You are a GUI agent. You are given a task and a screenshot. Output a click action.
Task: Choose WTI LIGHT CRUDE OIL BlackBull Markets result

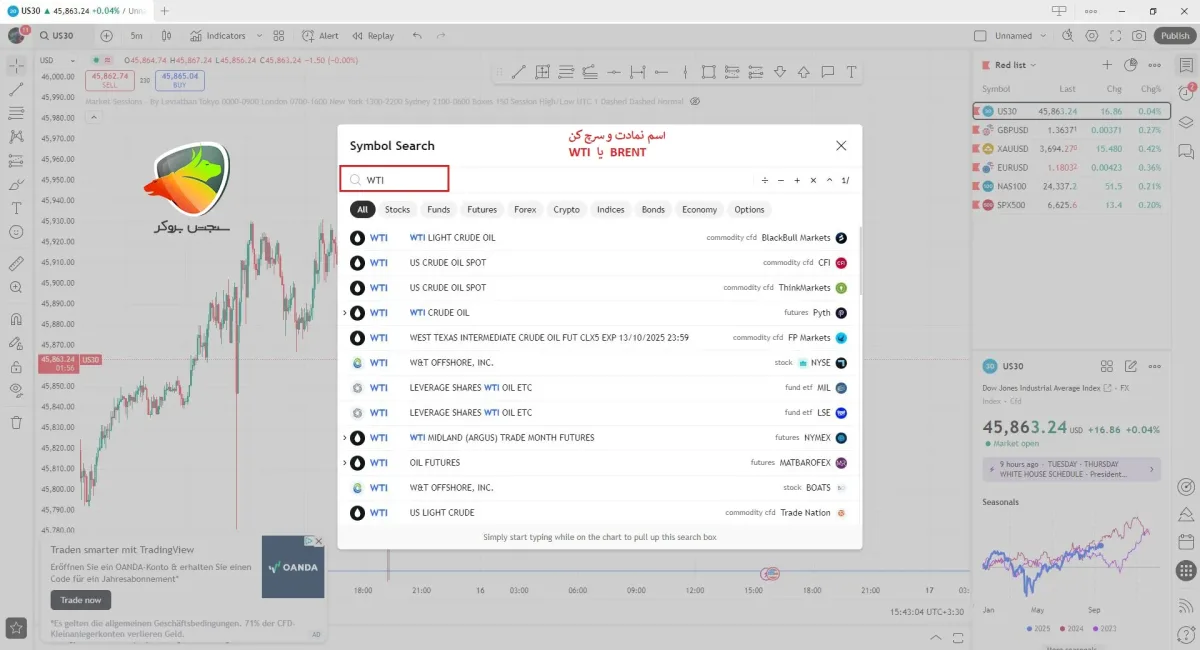tap(599, 238)
